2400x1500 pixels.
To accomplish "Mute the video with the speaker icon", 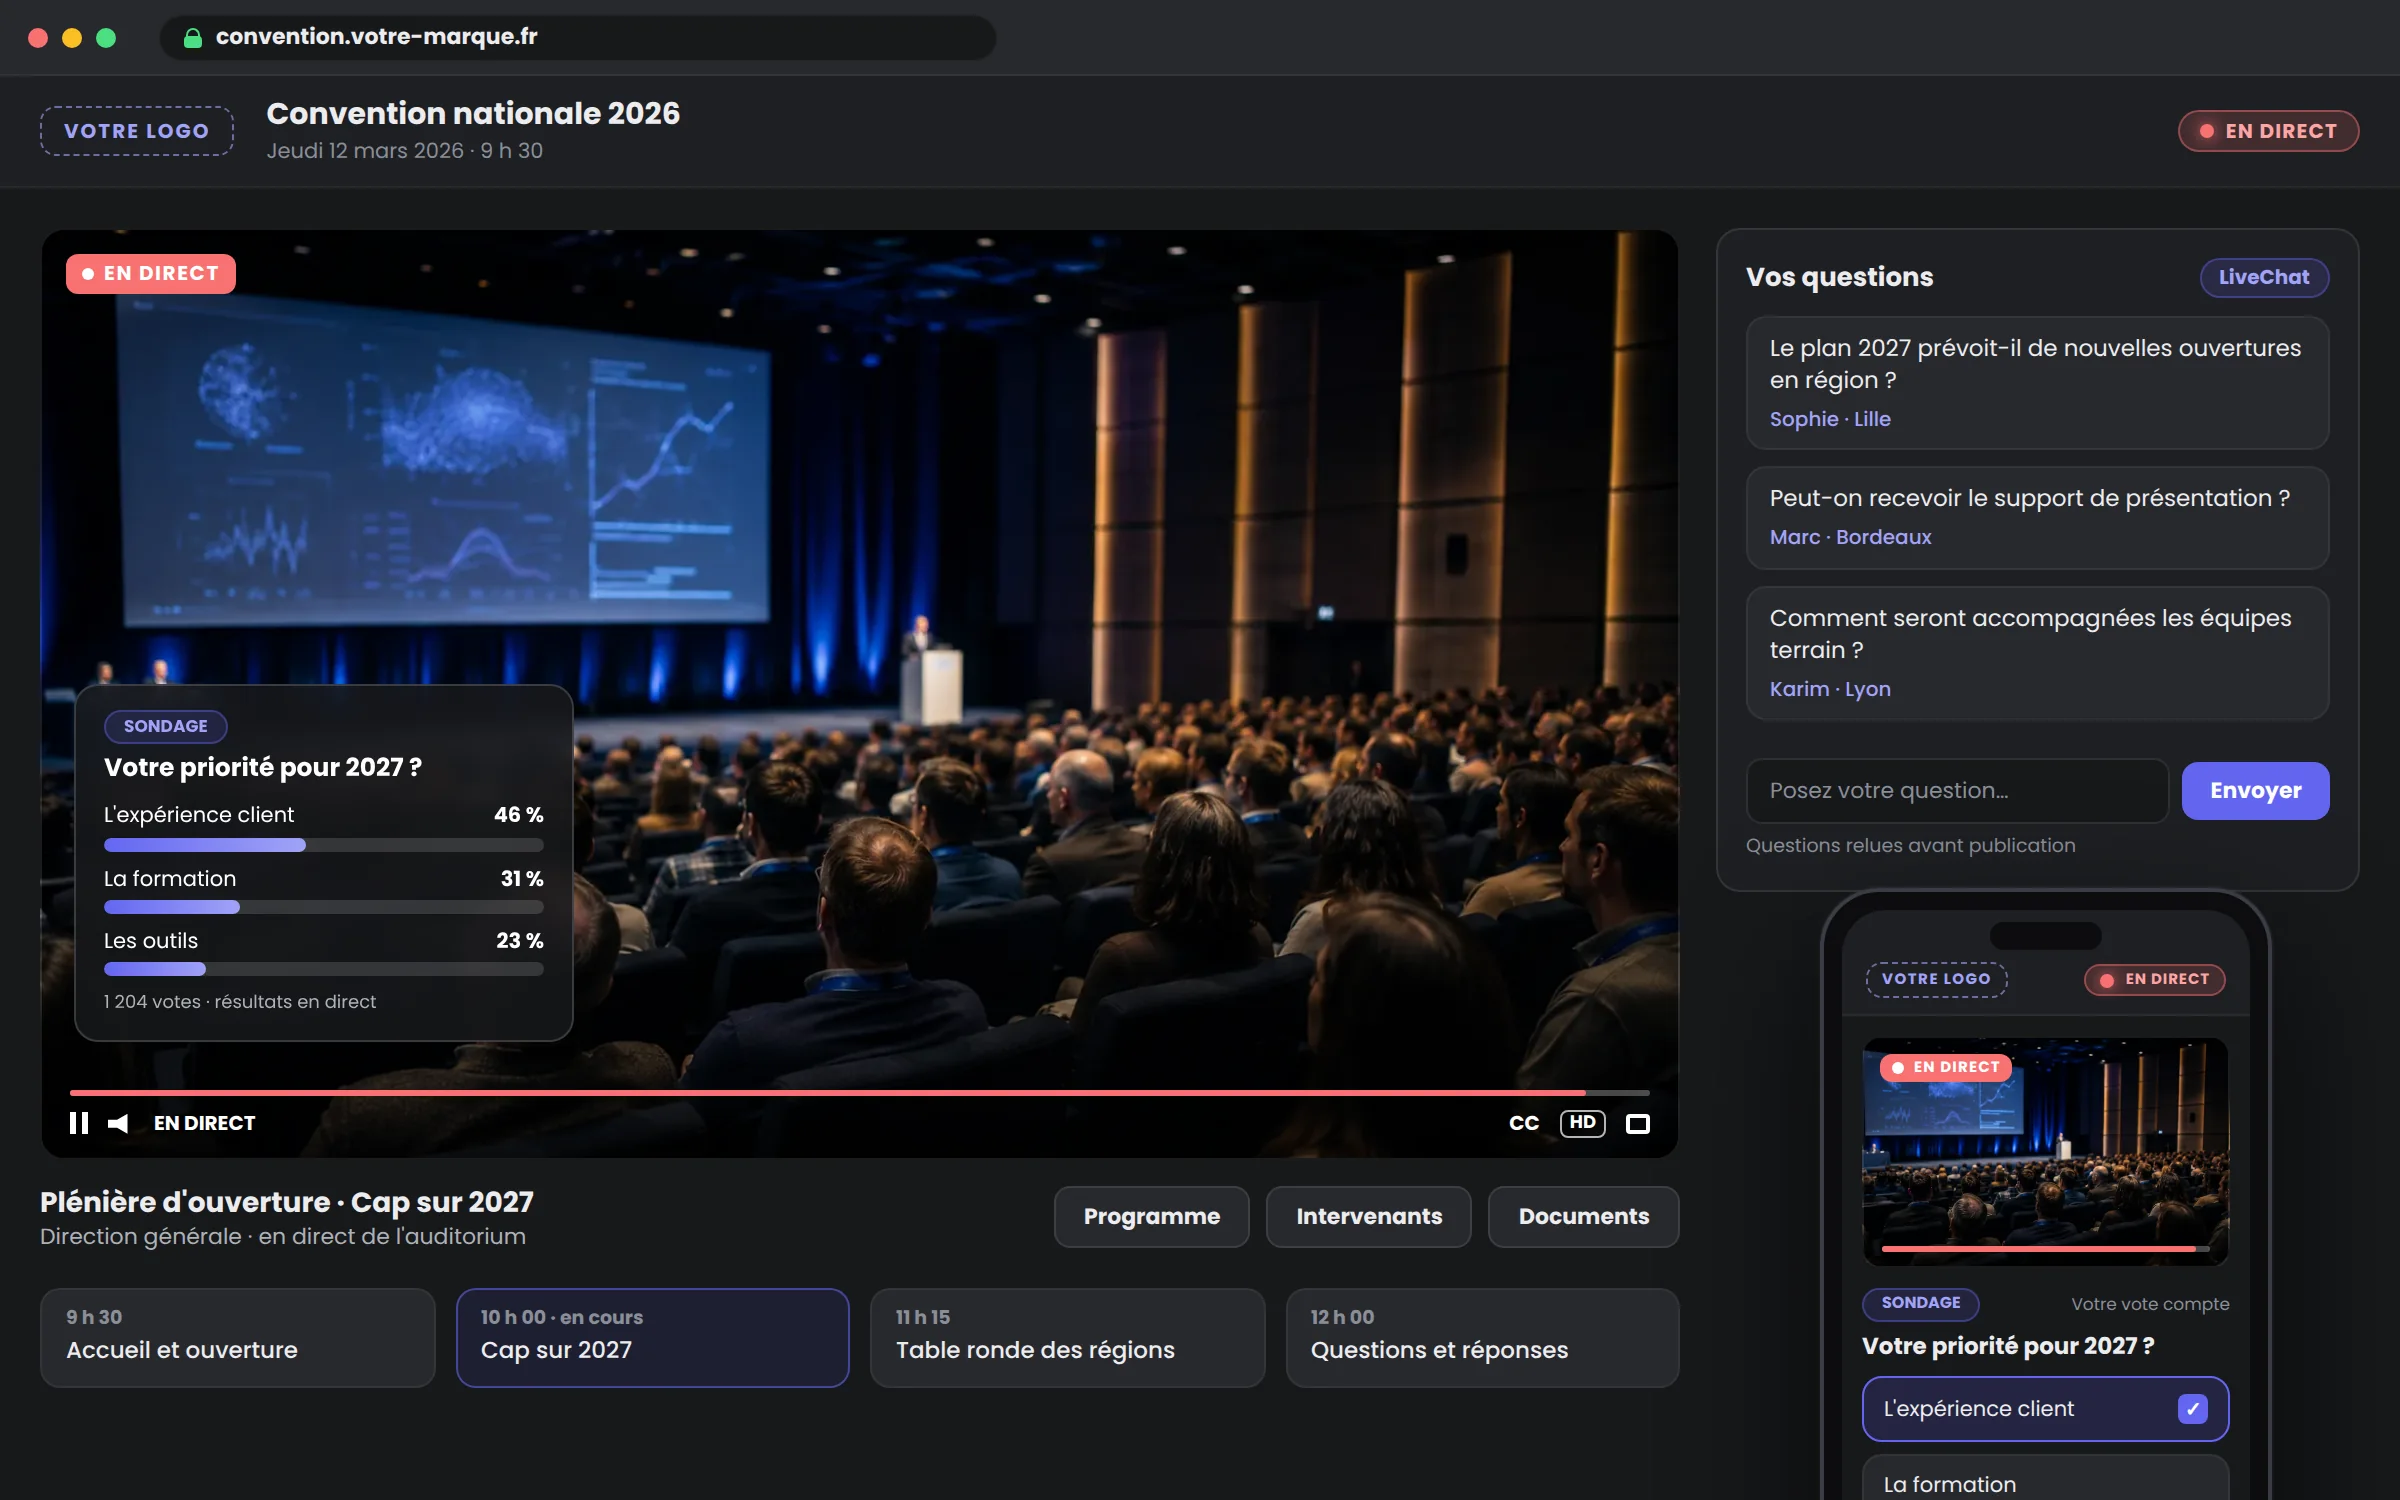I will pos(118,1123).
